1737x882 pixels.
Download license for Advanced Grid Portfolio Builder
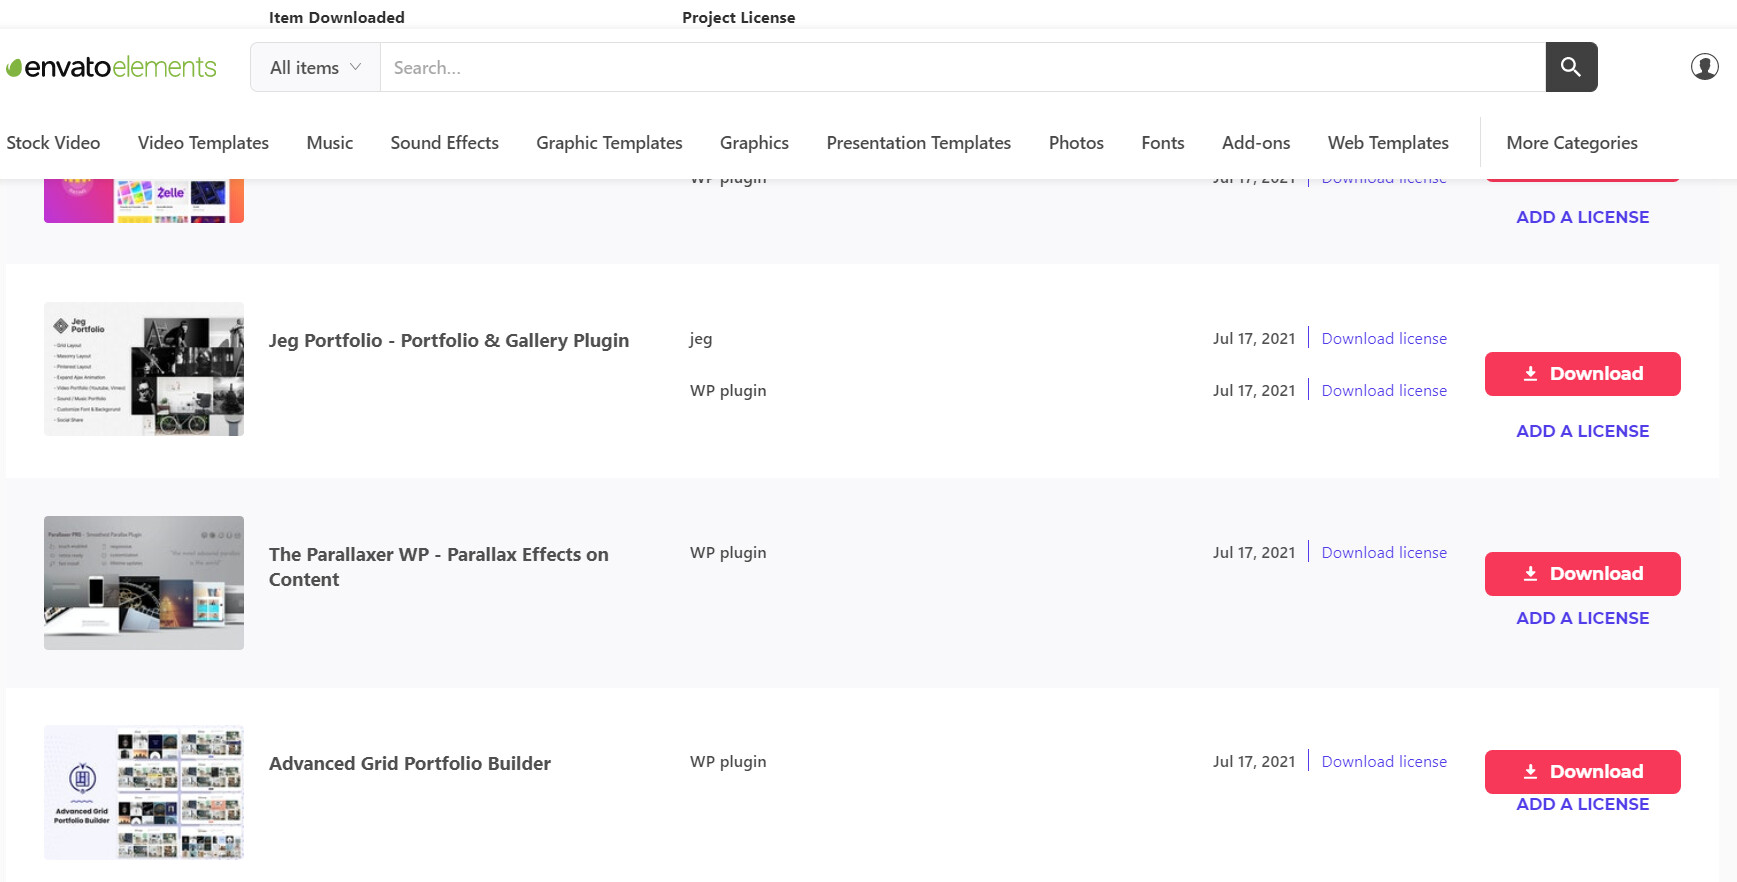click(x=1384, y=762)
